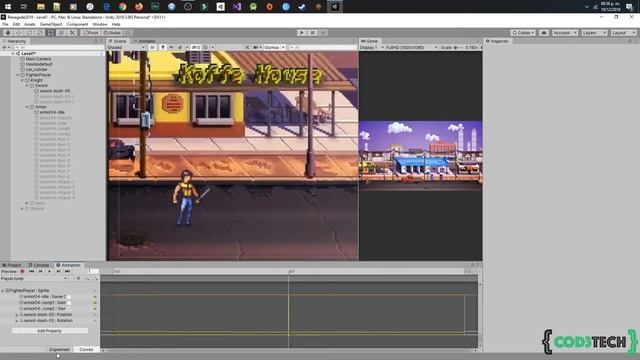Open the Account dropdown
Screen dimensions: 640x360
coord(565,33)
